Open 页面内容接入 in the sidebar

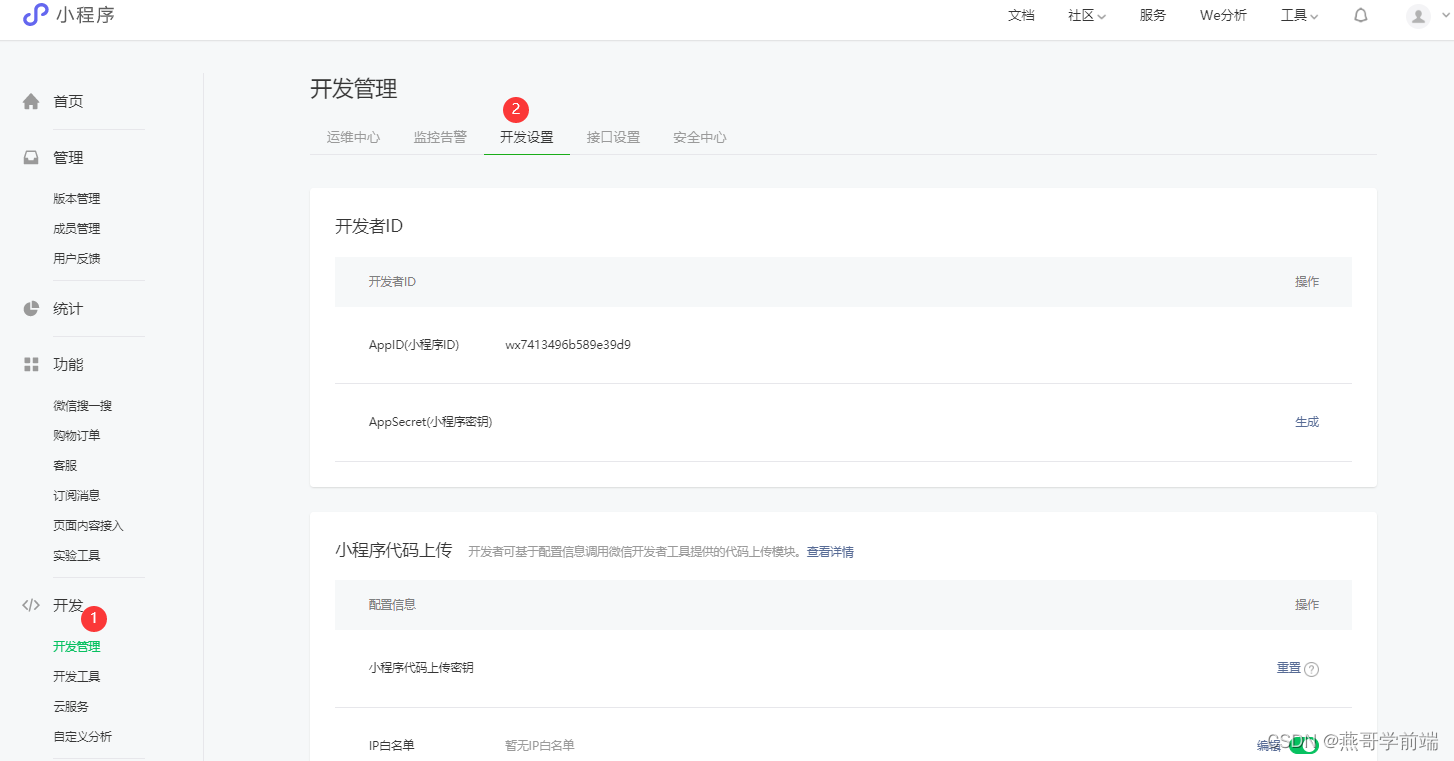(x=89, y=525)
